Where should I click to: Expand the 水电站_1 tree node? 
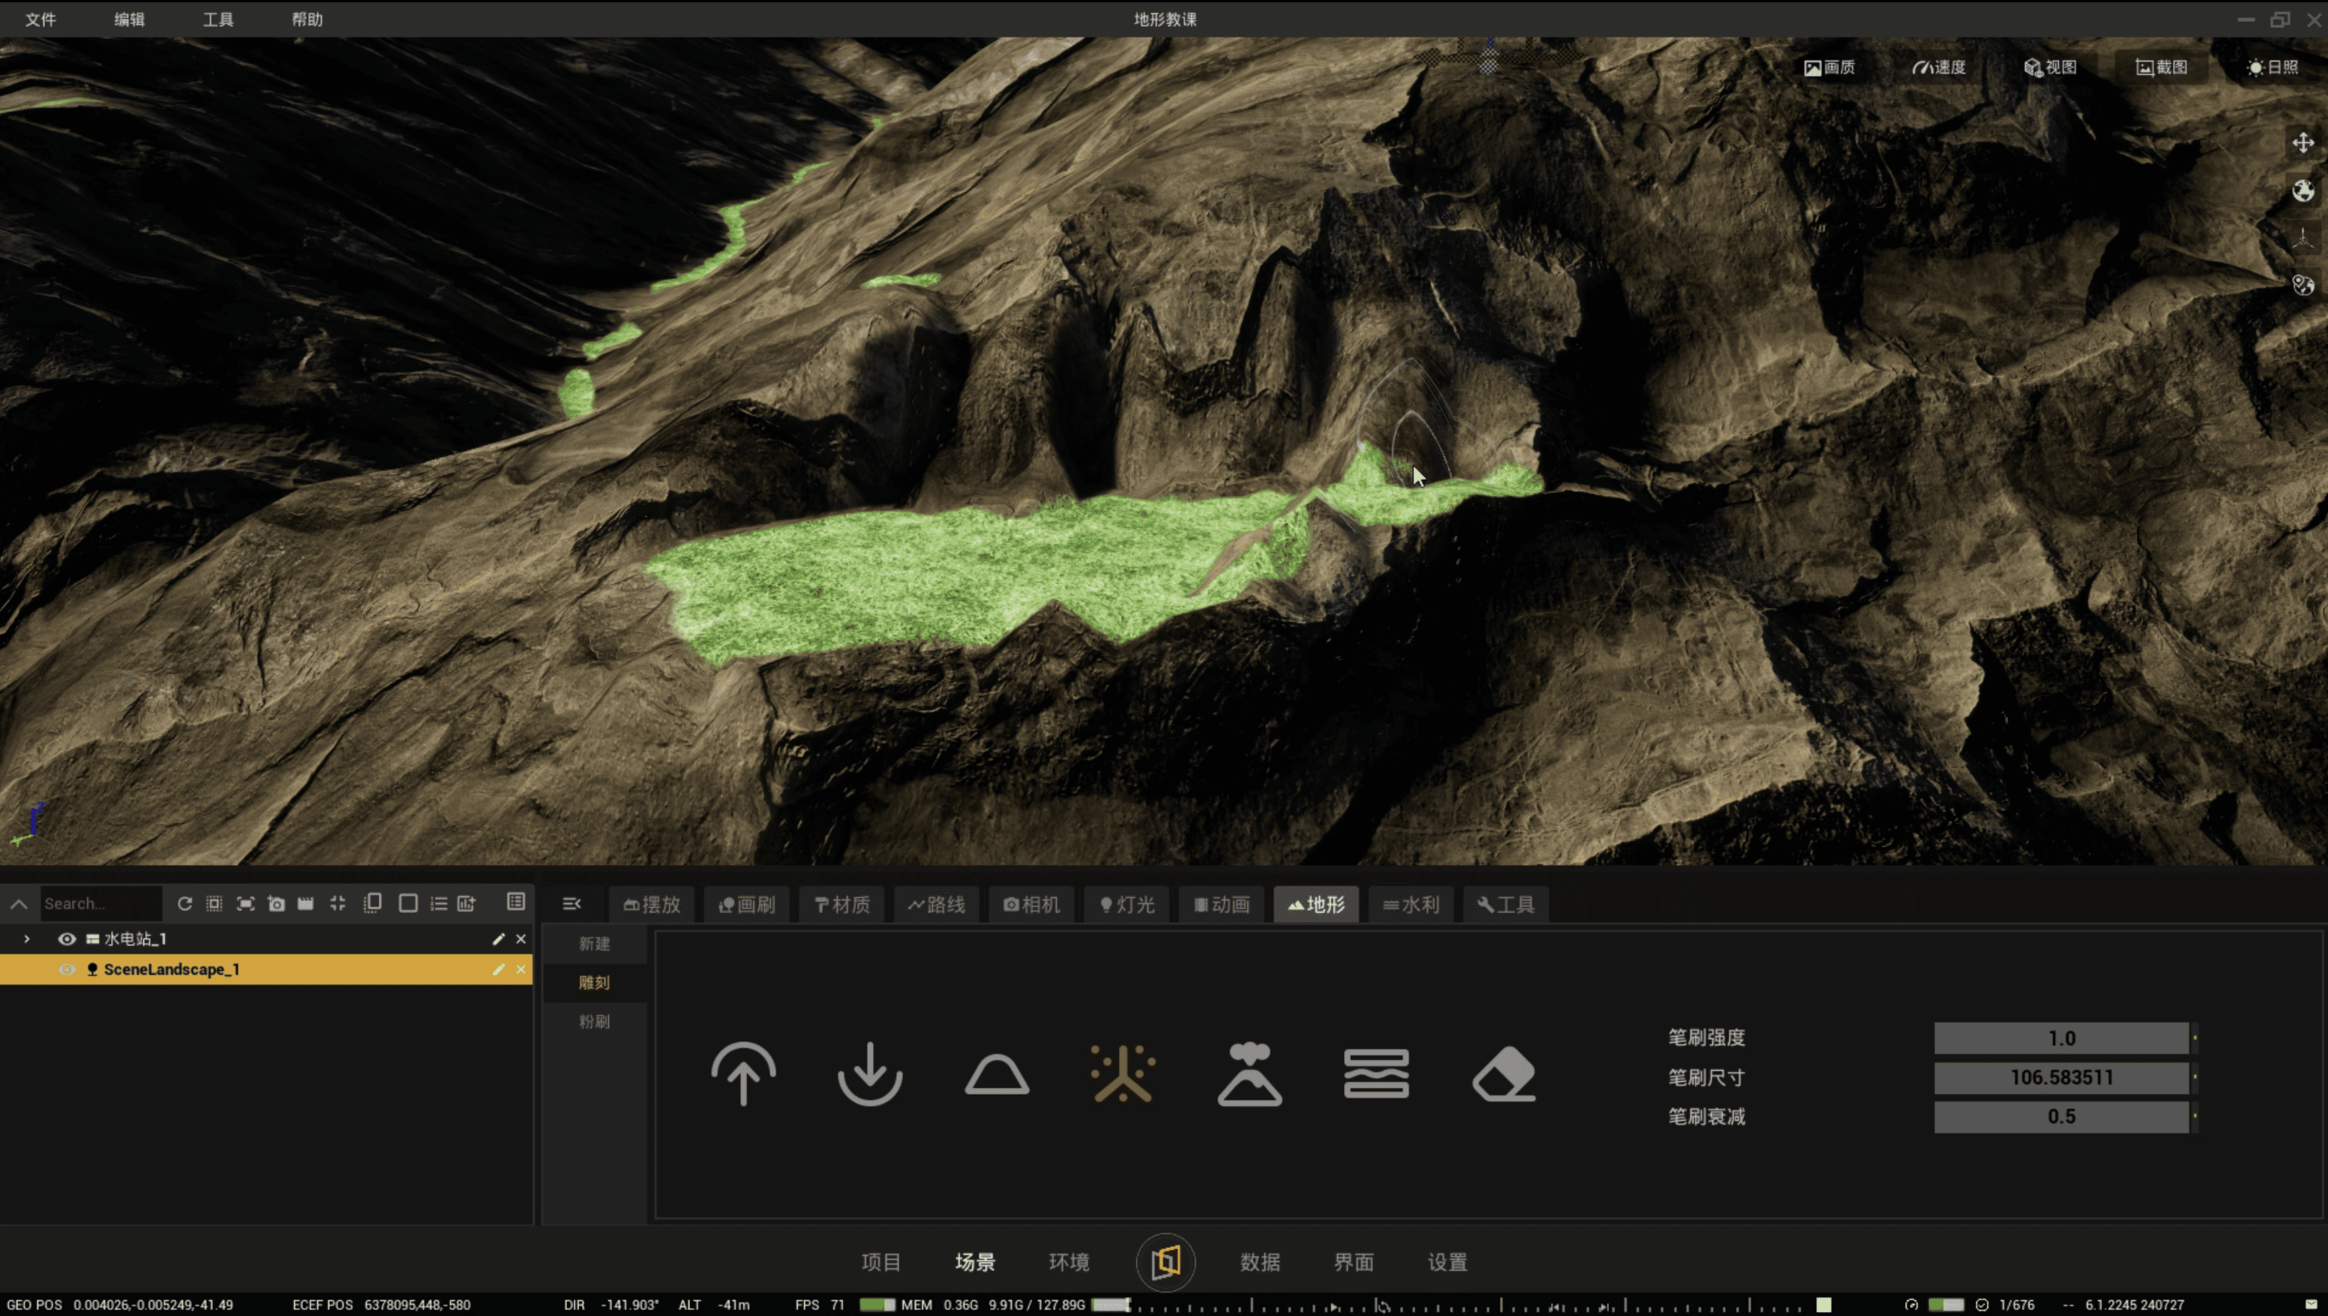click(27, 939)
